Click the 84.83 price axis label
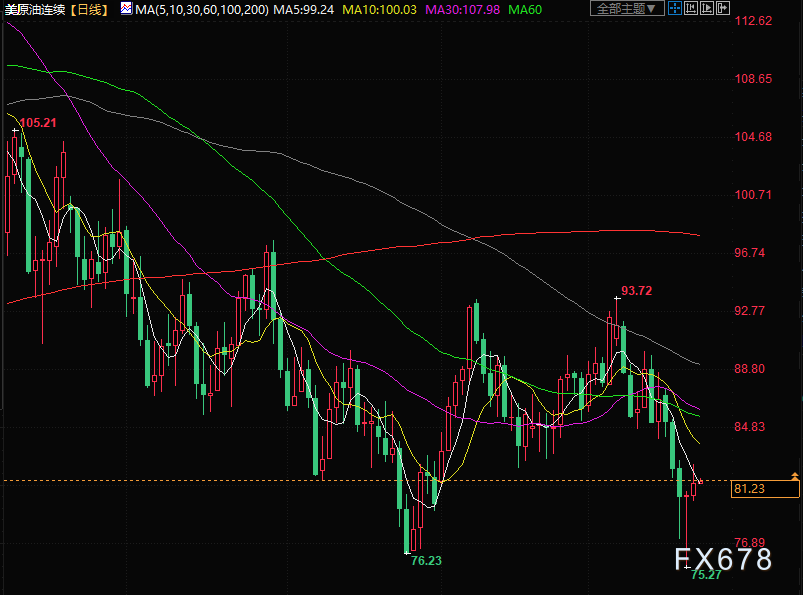The width and height of the screenshot is (803, 595). pos(750,427)
